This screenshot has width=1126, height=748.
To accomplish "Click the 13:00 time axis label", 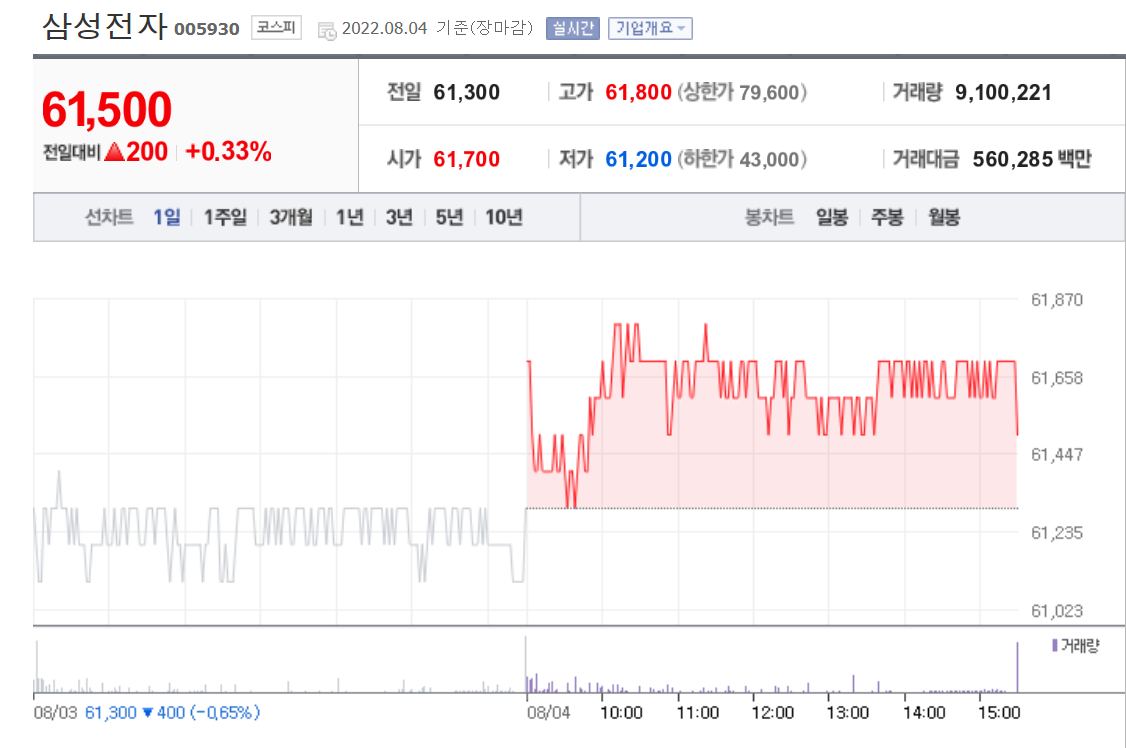I will [847, 713].
